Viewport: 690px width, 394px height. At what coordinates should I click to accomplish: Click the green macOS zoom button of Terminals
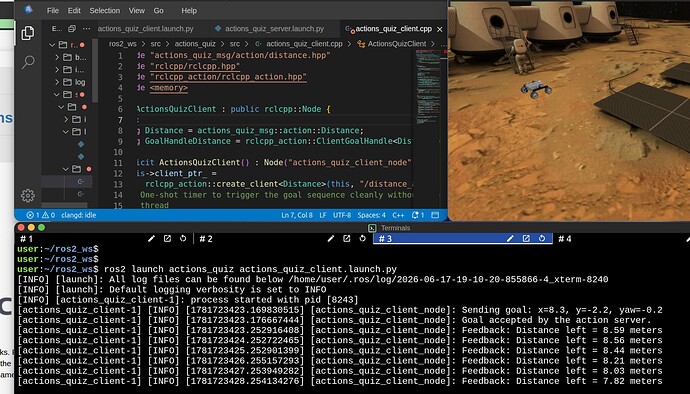click(41, 228)
